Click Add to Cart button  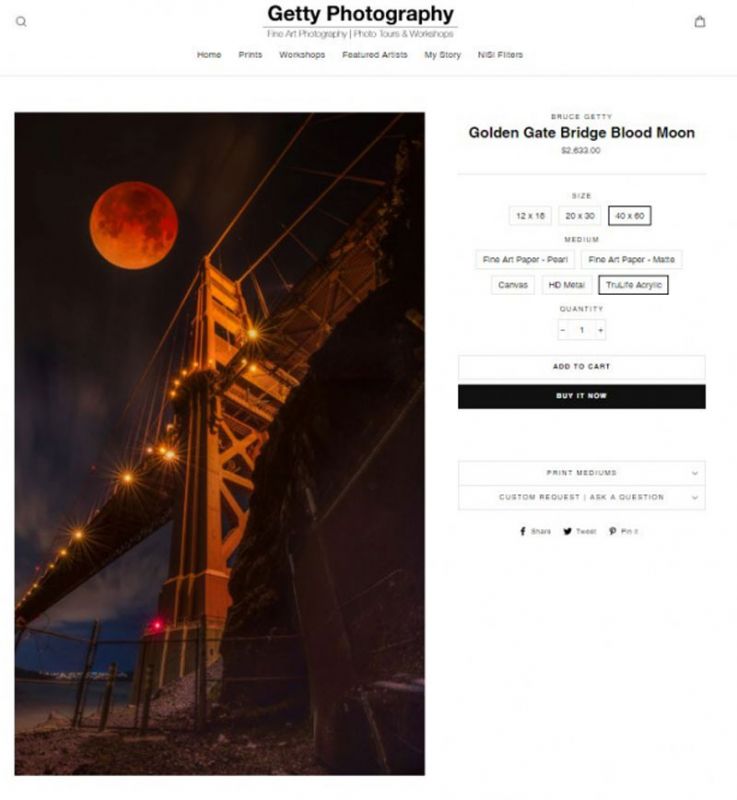(581, 367)
